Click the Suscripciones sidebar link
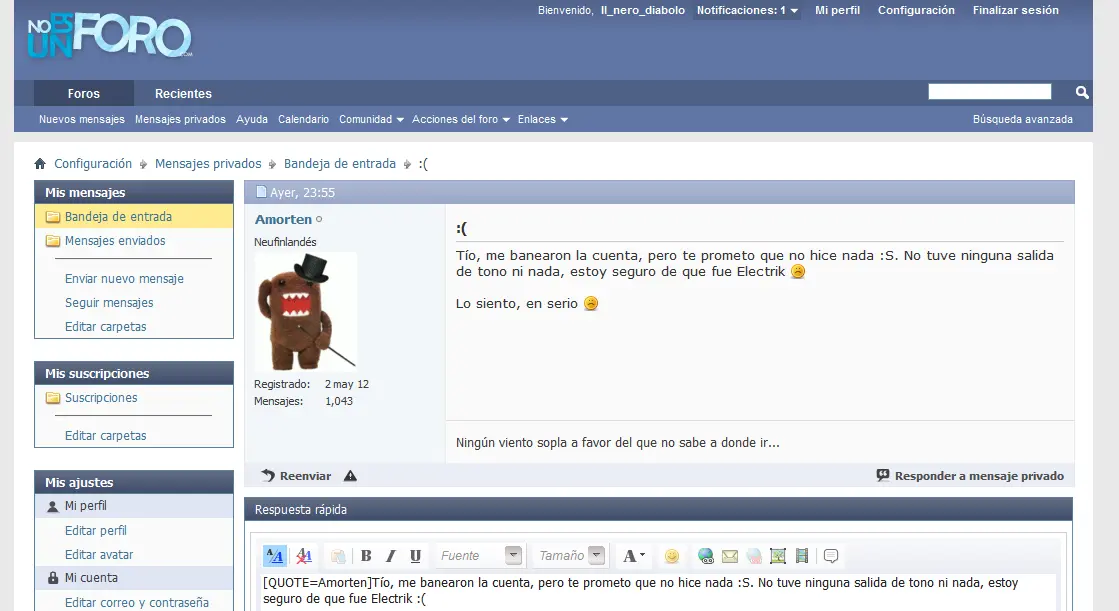 pyautogui.click(x=101, y=398)
